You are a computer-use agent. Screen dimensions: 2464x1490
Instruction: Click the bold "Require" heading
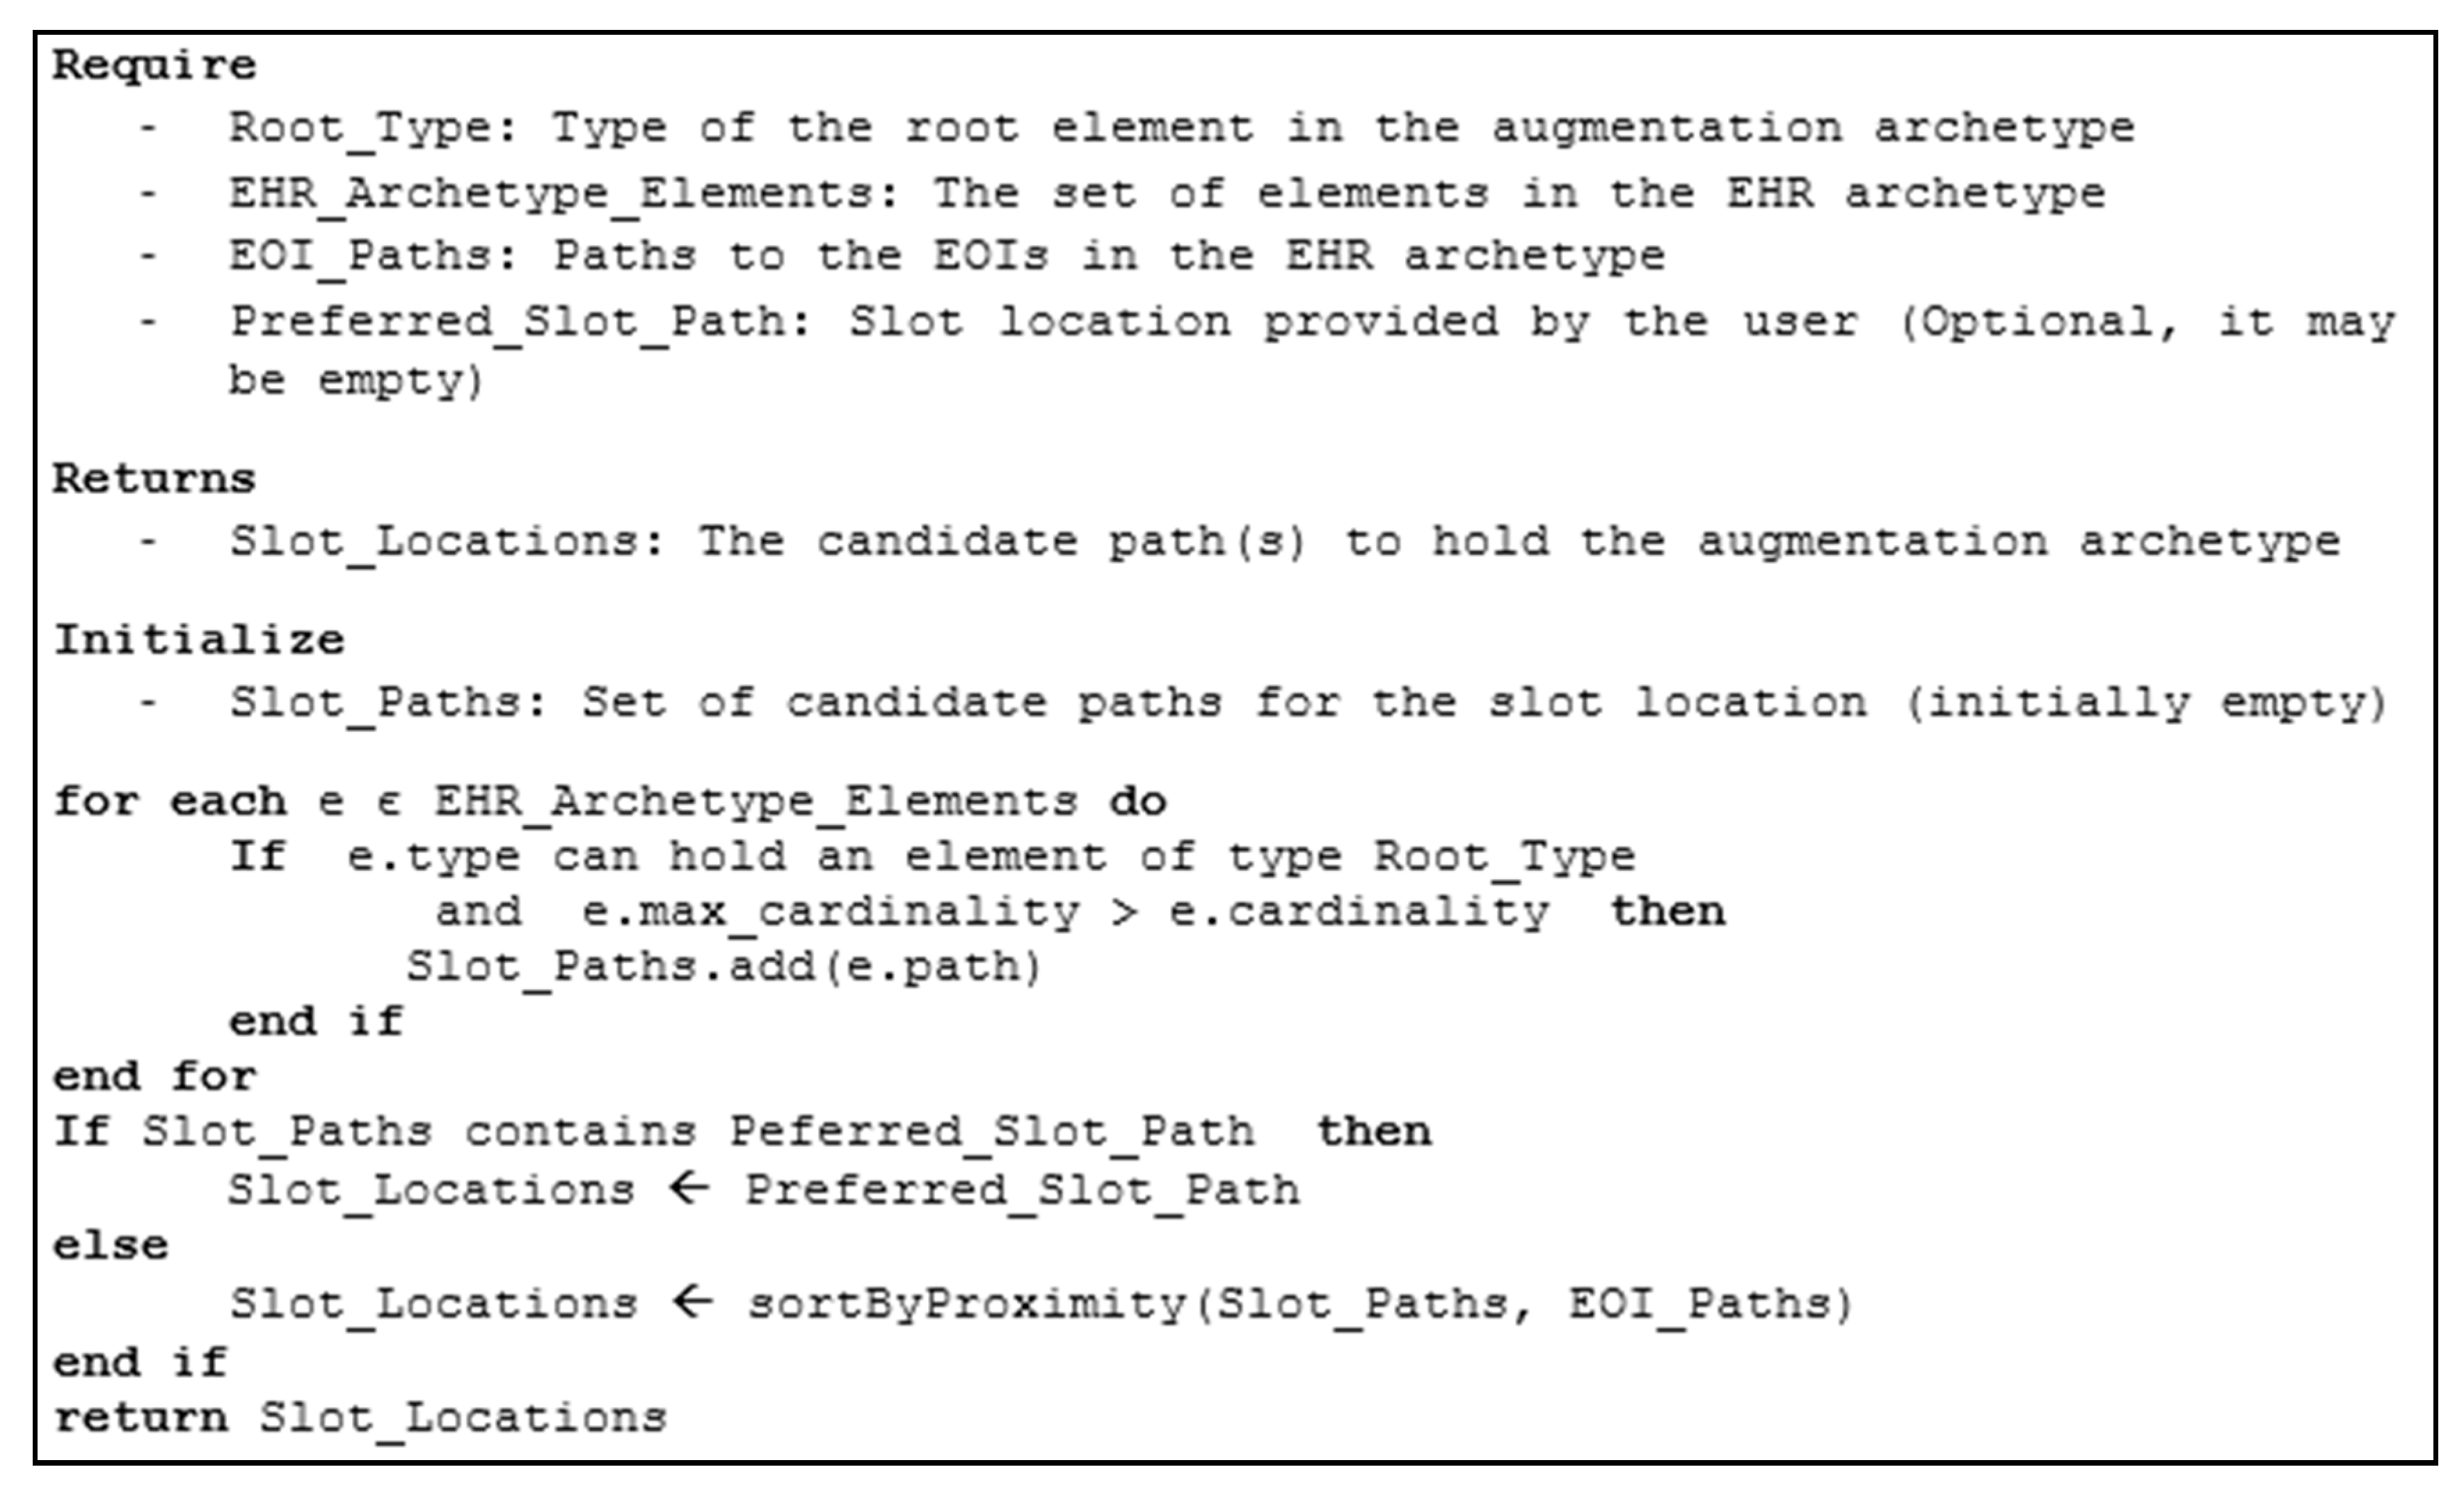[x=155, y=66]
